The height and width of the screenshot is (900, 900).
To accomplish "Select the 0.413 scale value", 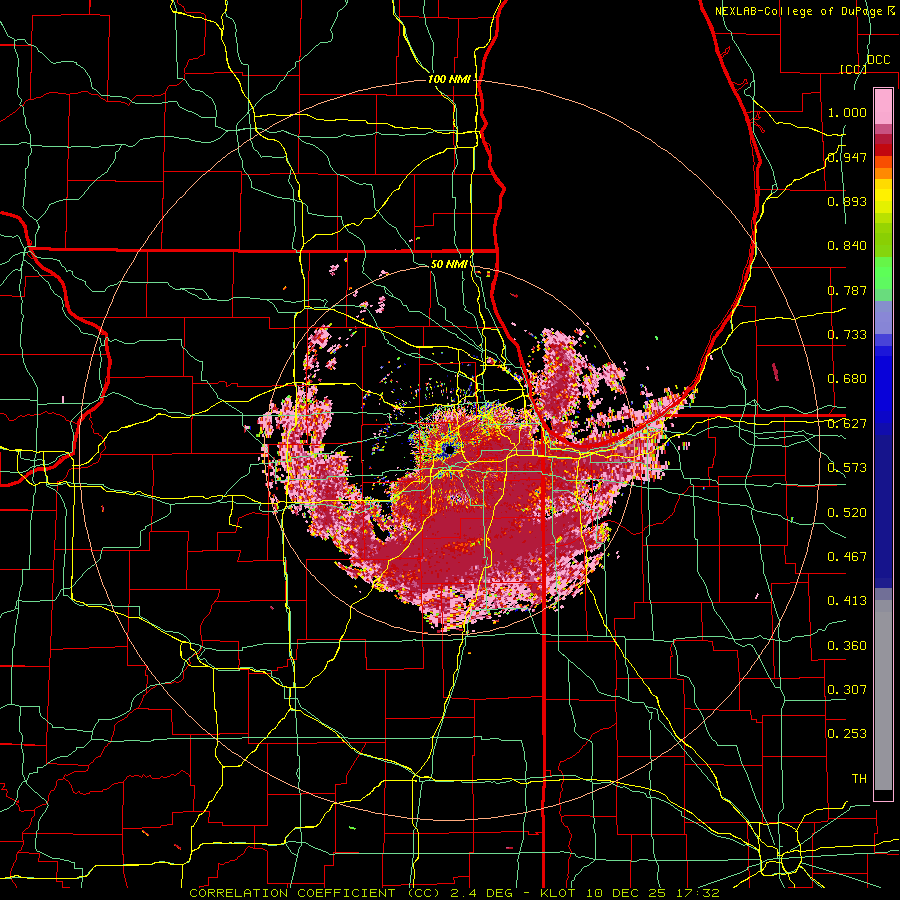I will pyautogui.click(x=847, y=601).
